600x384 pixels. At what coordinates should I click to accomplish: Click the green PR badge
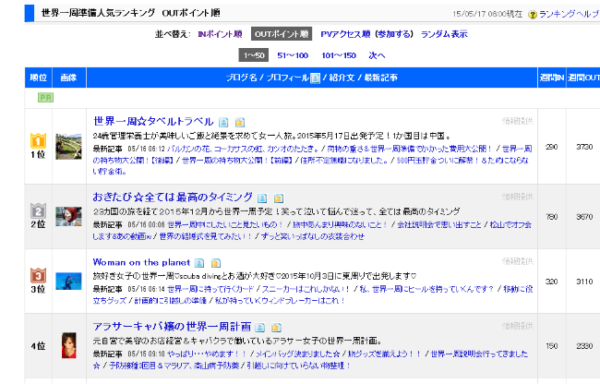[x=46, y=98]
